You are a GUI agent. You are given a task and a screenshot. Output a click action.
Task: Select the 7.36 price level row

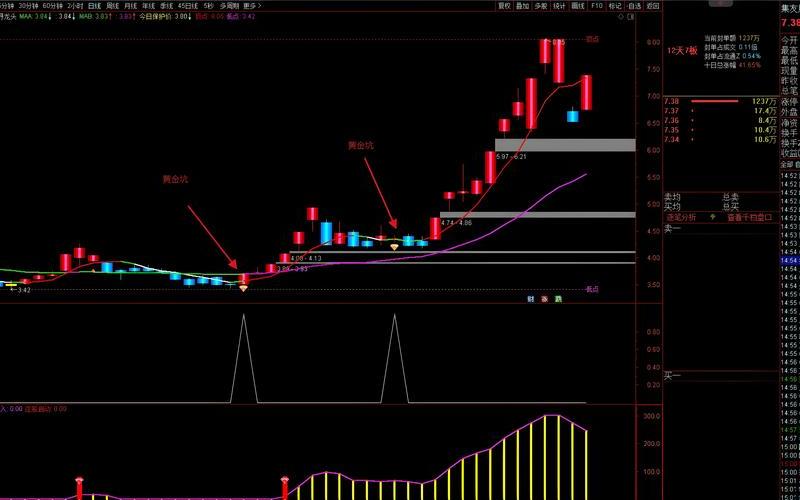(x=720, y=120)
